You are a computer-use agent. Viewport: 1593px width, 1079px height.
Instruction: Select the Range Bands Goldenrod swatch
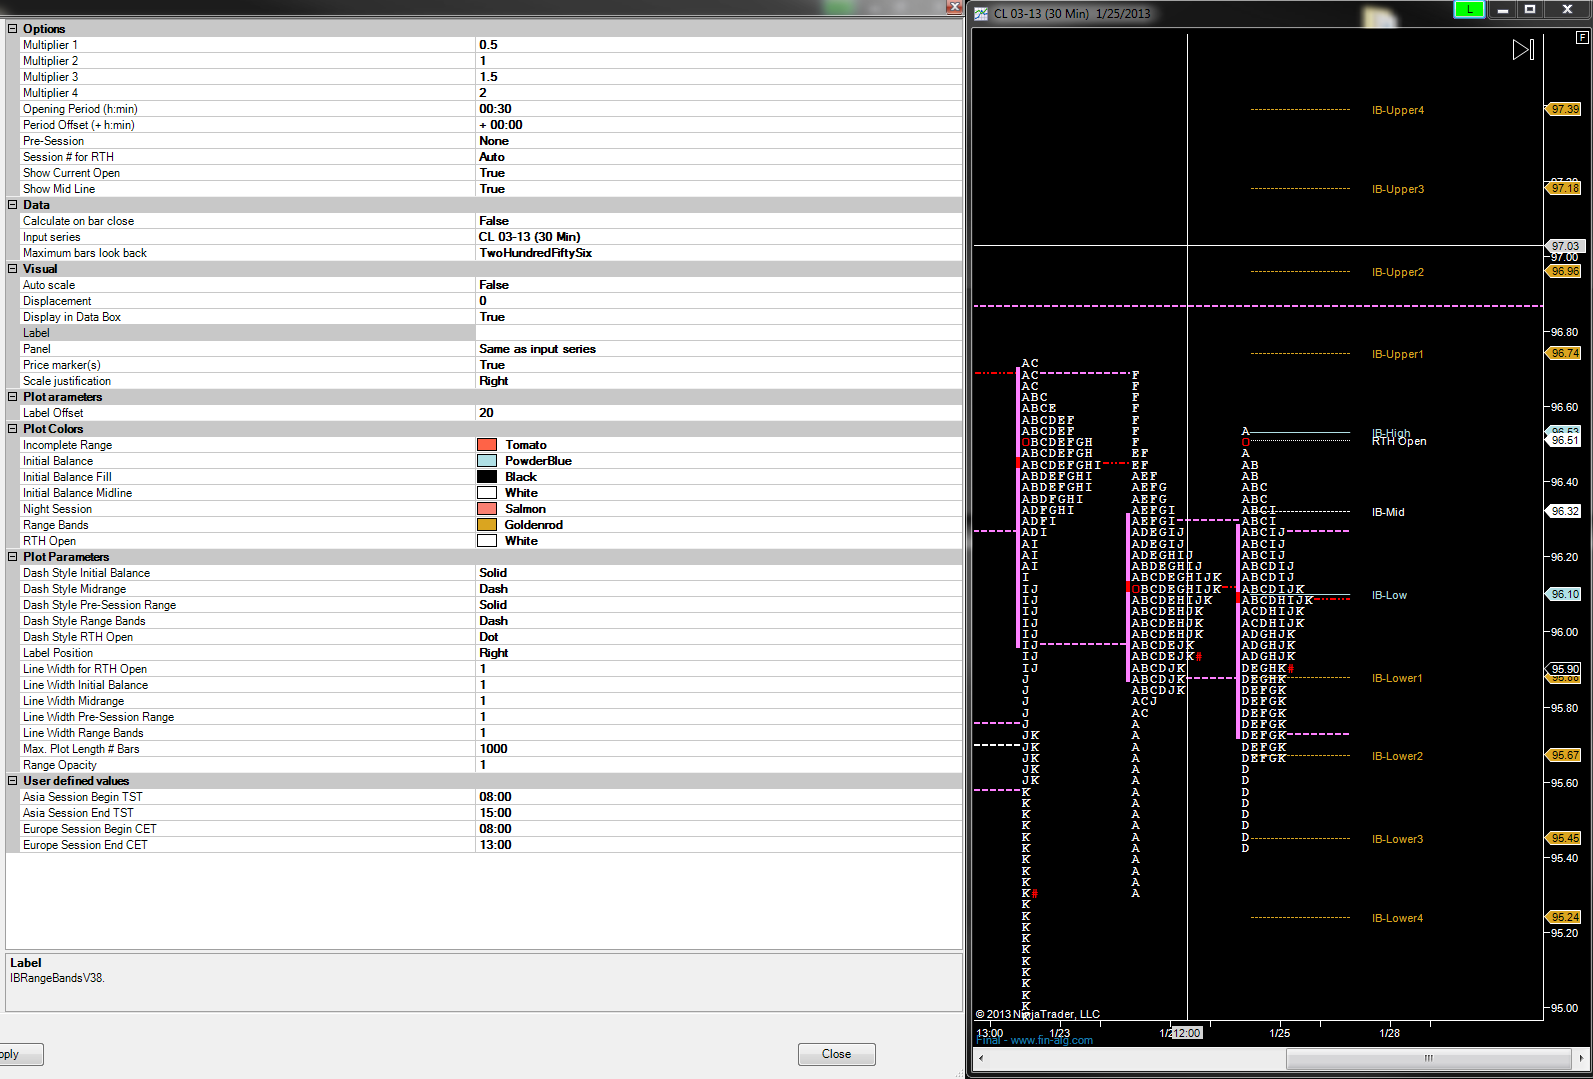[x=487, y=525]
